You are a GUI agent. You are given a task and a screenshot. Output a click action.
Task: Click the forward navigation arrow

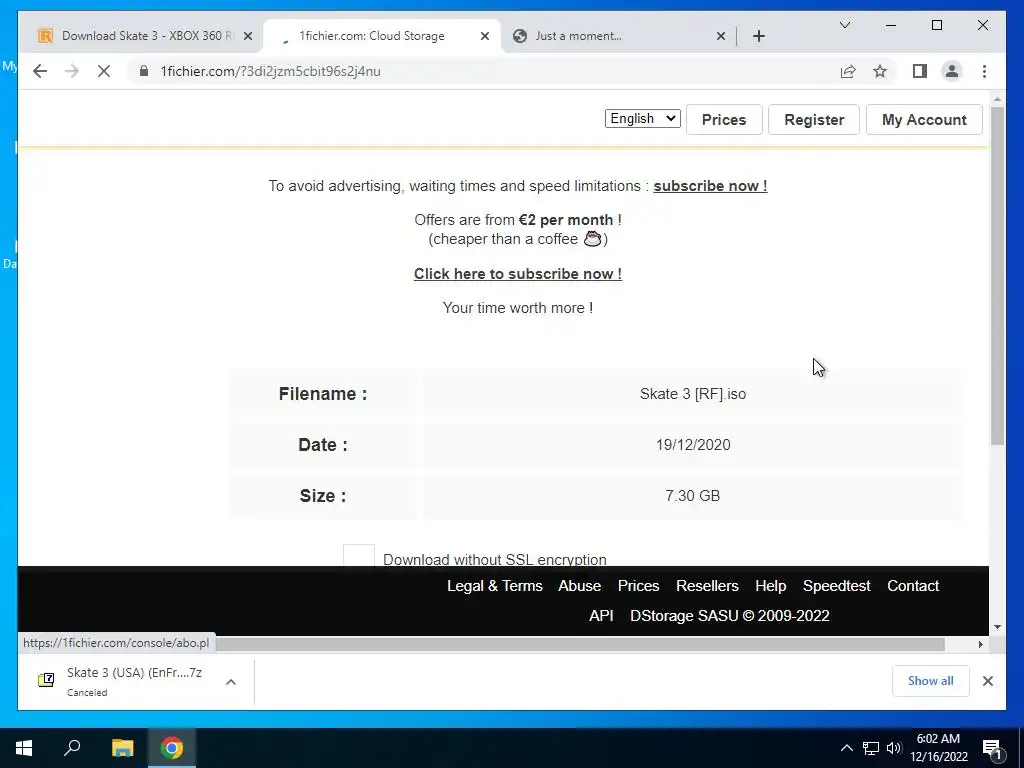click(72, 71)
